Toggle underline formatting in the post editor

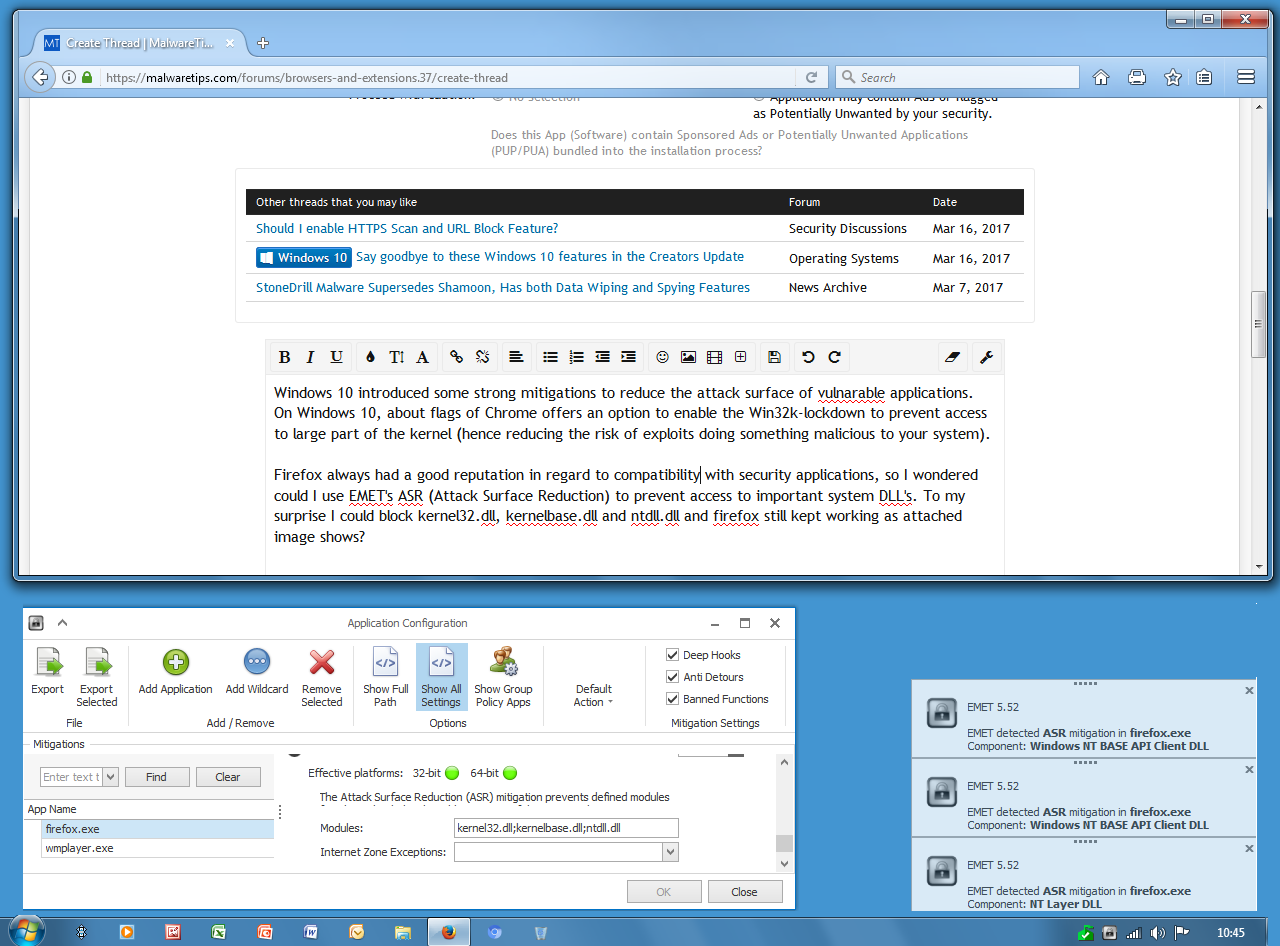(x=336, y=357)
